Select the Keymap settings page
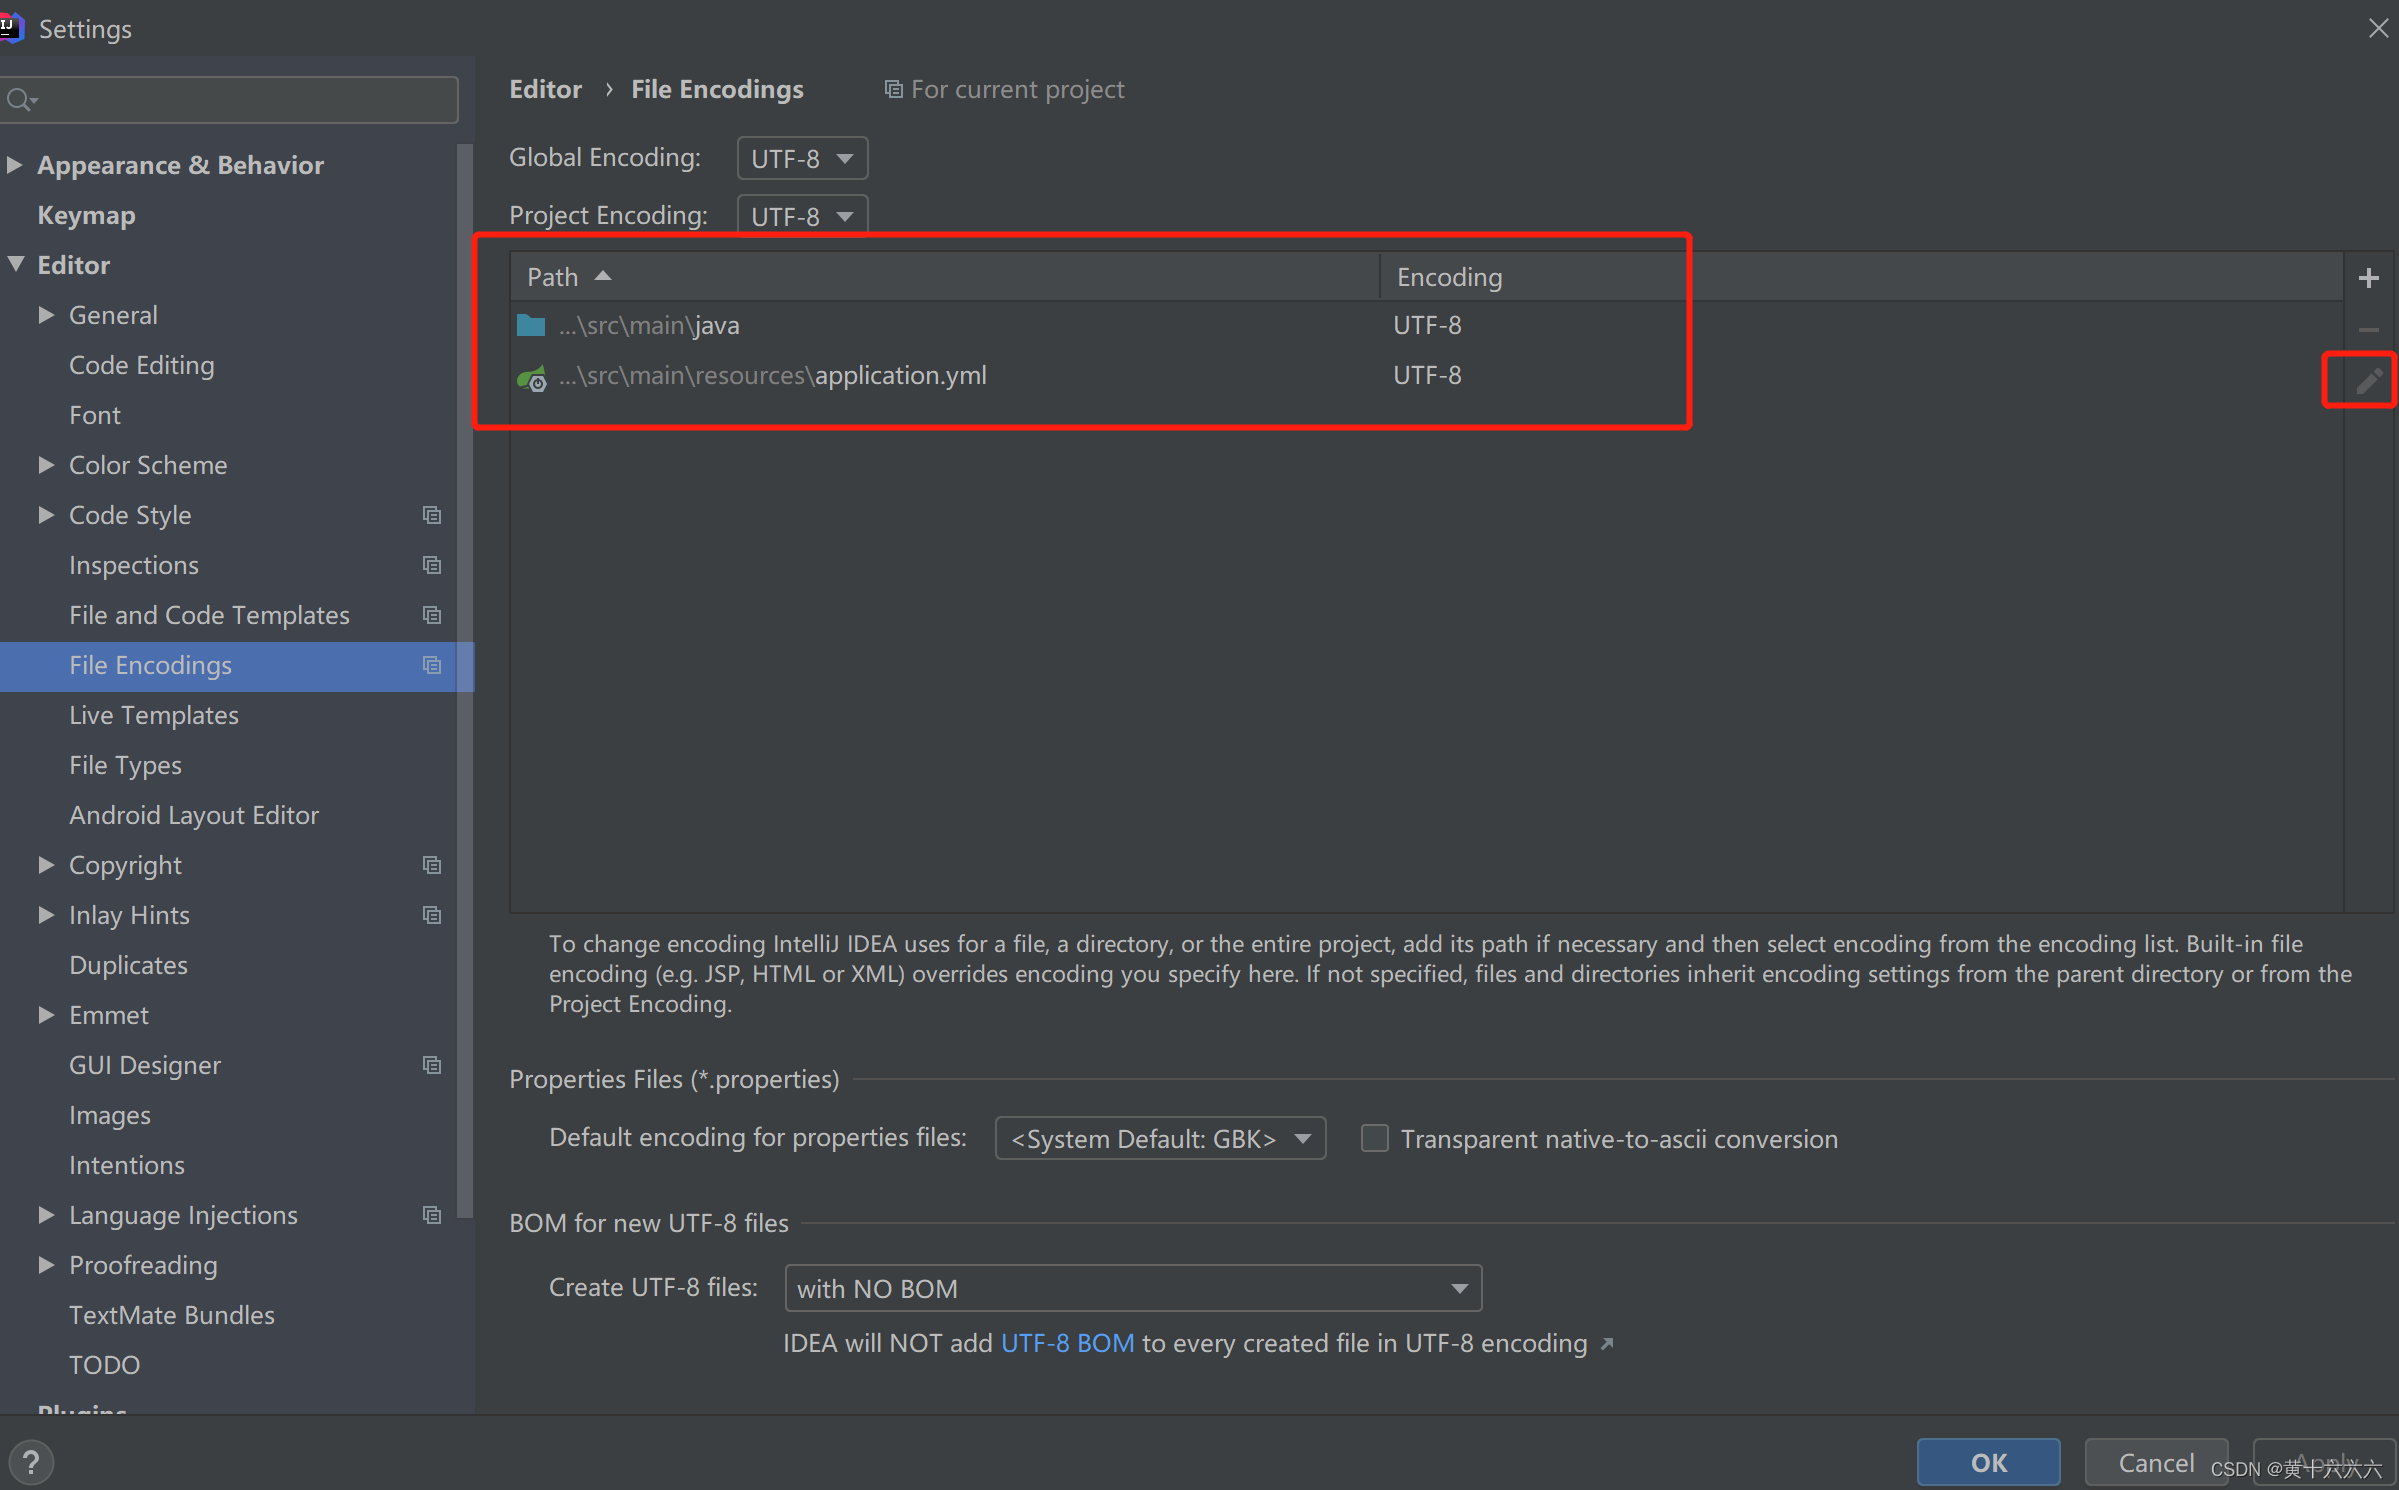This screenshot has width=2399, height=1490. pyautogui.click(x=85, y=215)
